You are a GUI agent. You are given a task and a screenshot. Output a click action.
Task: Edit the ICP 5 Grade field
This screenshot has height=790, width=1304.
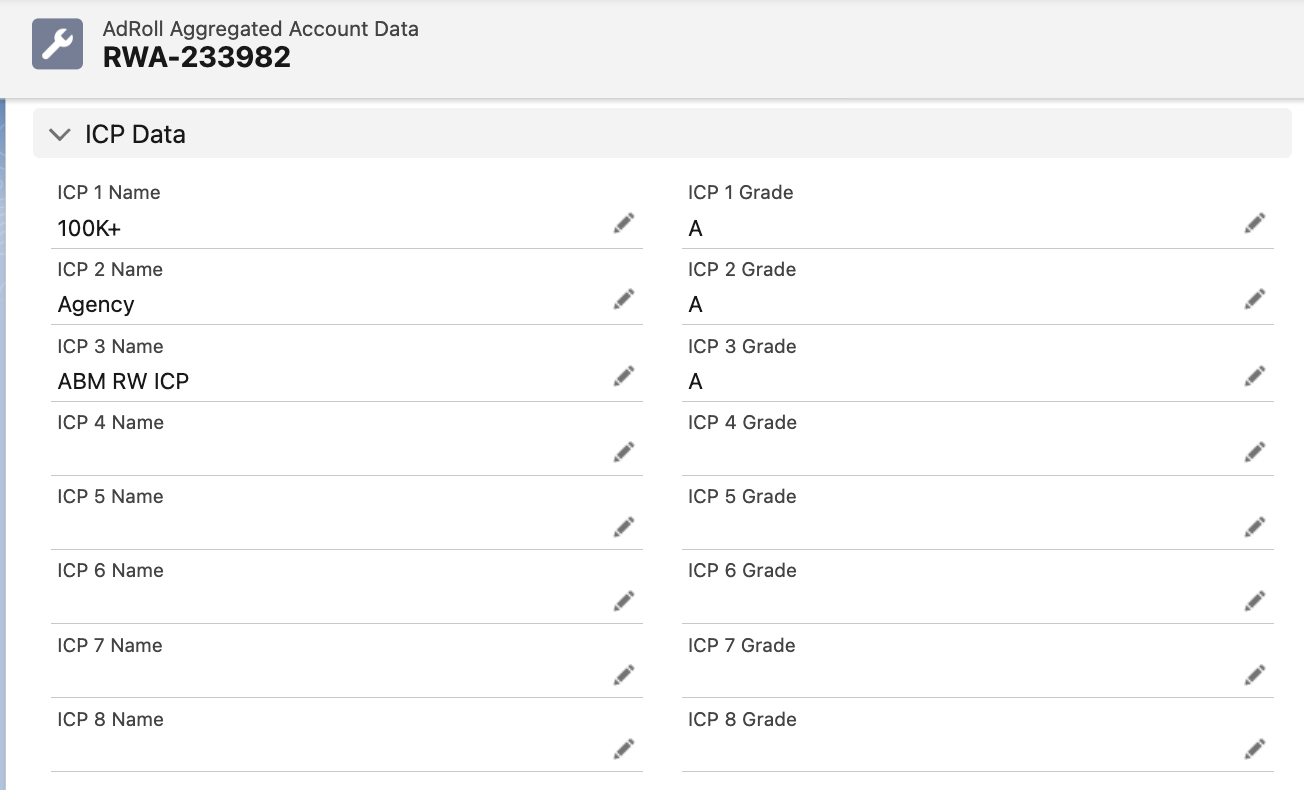pos(1254,526)
